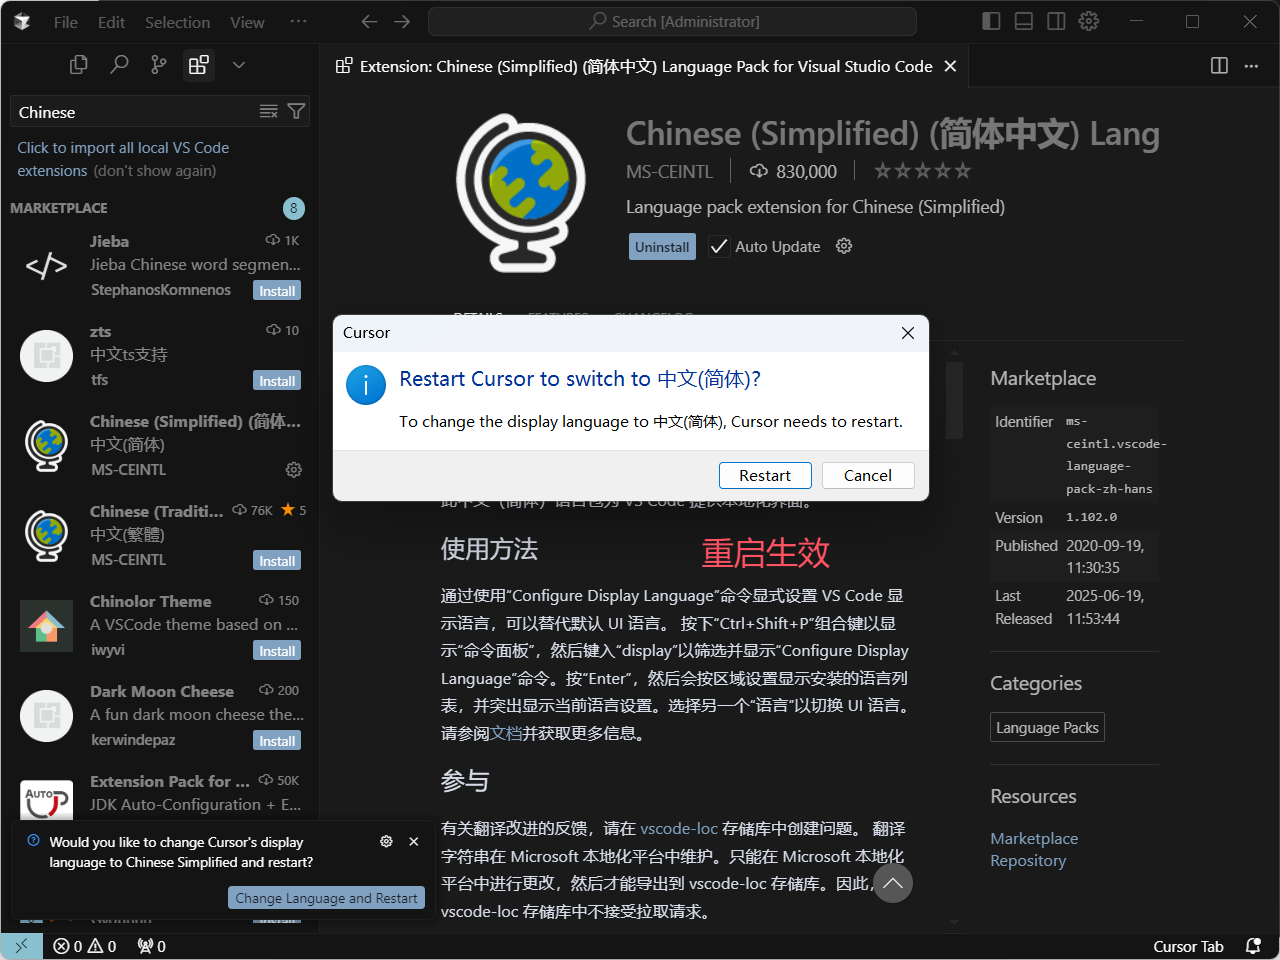Click the MS-CEINTL publisher name in header
Viewport: 1280px width, 960px height.
(x=669, y=172)
